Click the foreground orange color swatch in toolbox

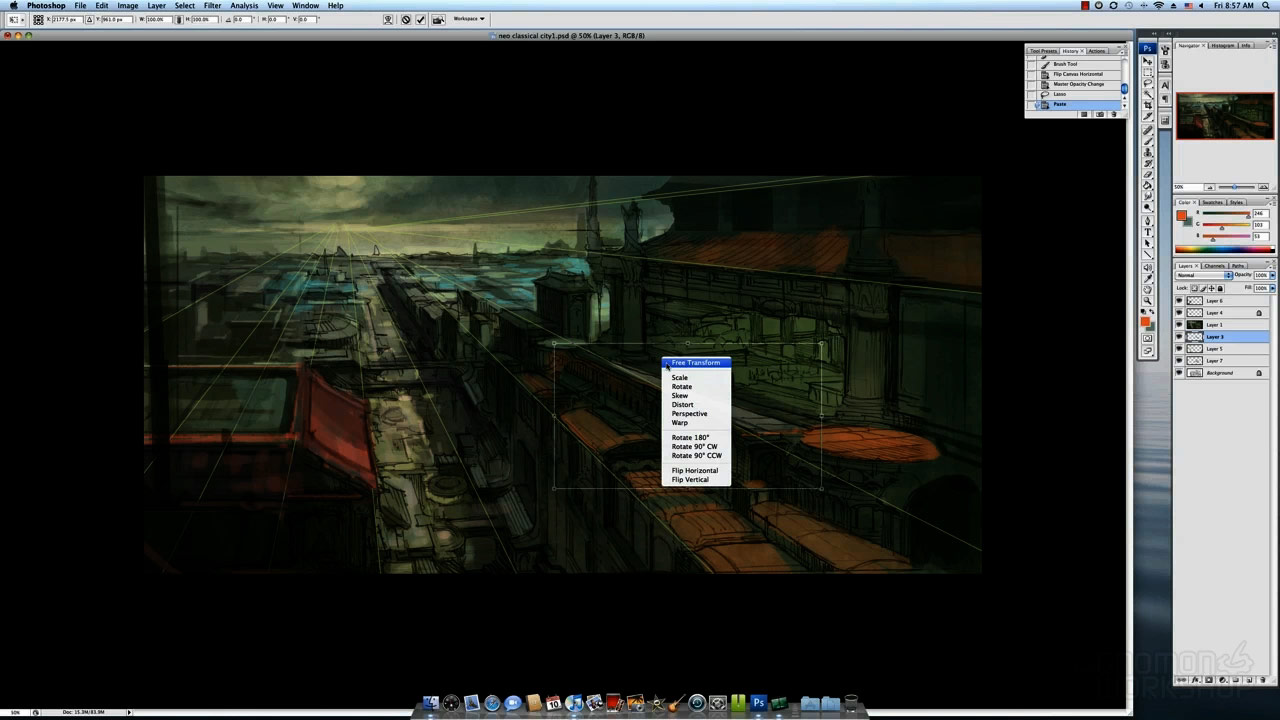coord(1145,320)
